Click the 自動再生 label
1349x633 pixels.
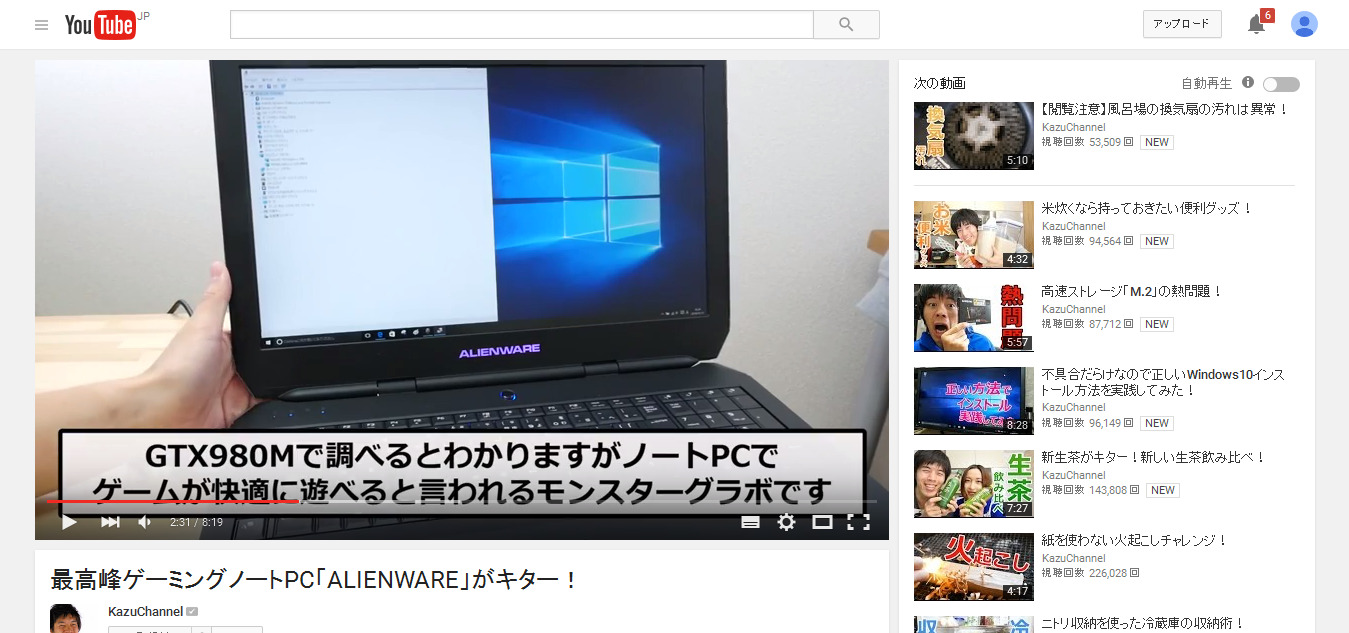1206,83
